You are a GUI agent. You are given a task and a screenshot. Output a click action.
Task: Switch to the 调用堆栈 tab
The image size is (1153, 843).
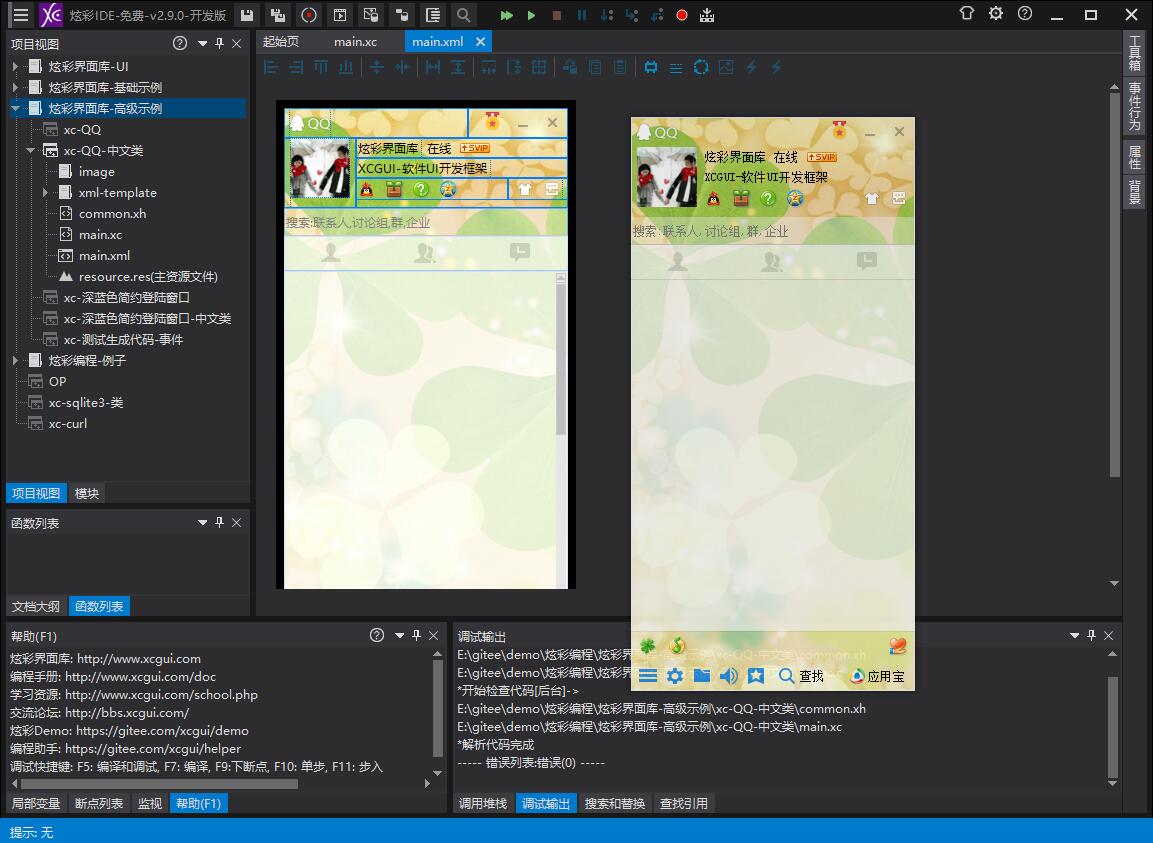(x=483, y=803)
